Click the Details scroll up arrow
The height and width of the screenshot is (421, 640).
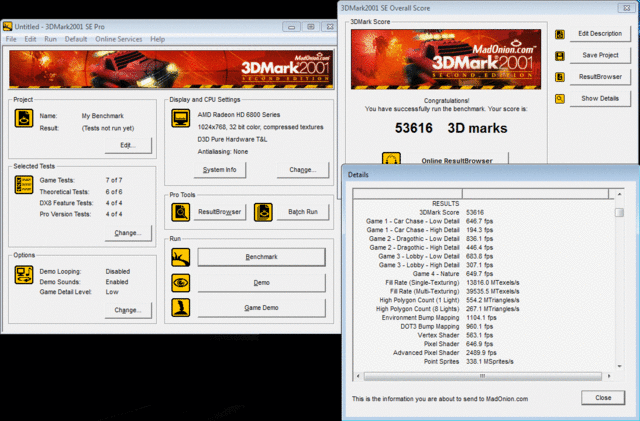point(620,194)
